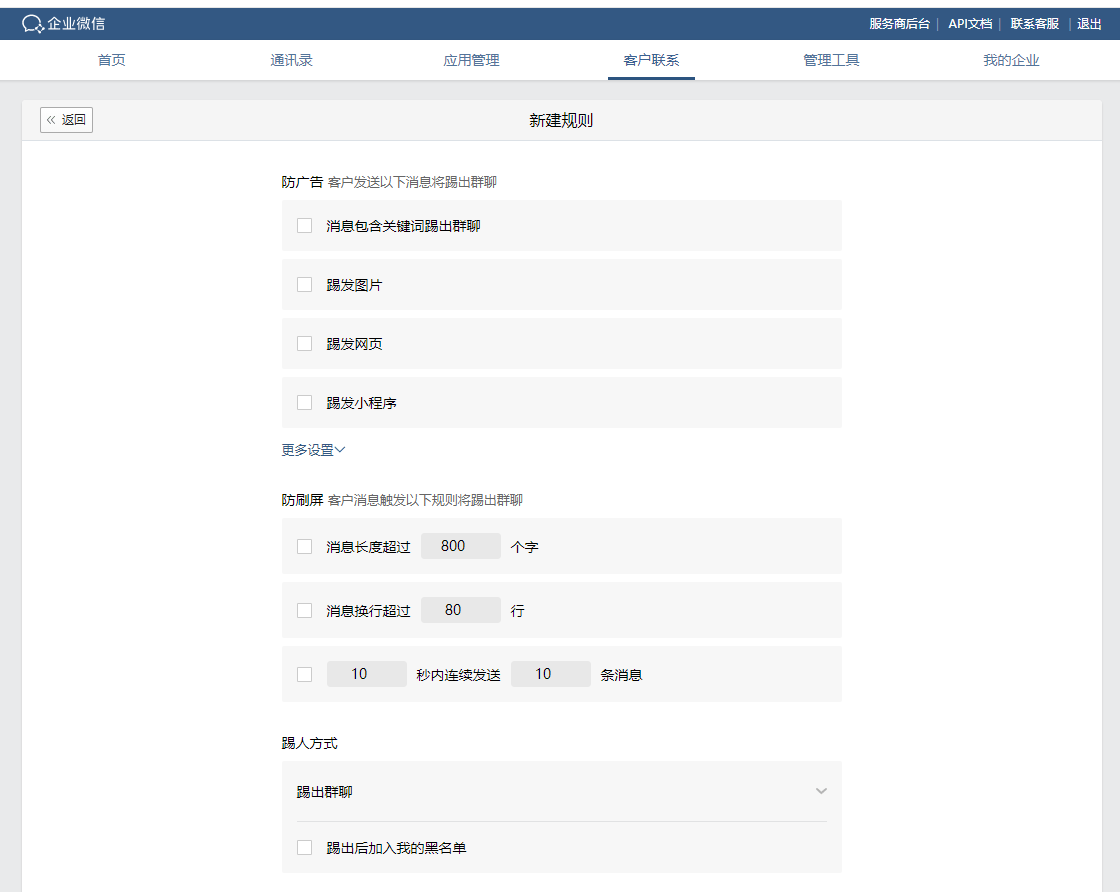Check the 踢发图片 option
Image resolution: width=1120 pixels, height=892 pixels.
tap(305, 285)
